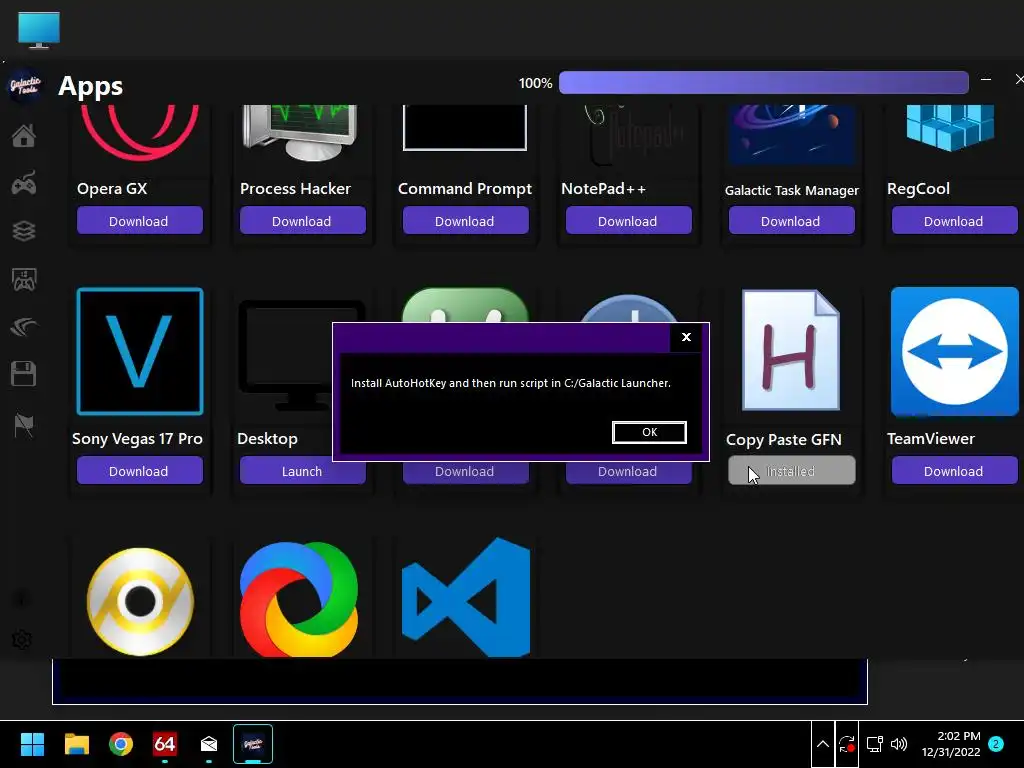Open File Explorer from taskbar
1024x768 pixels.
coord(76,744)
